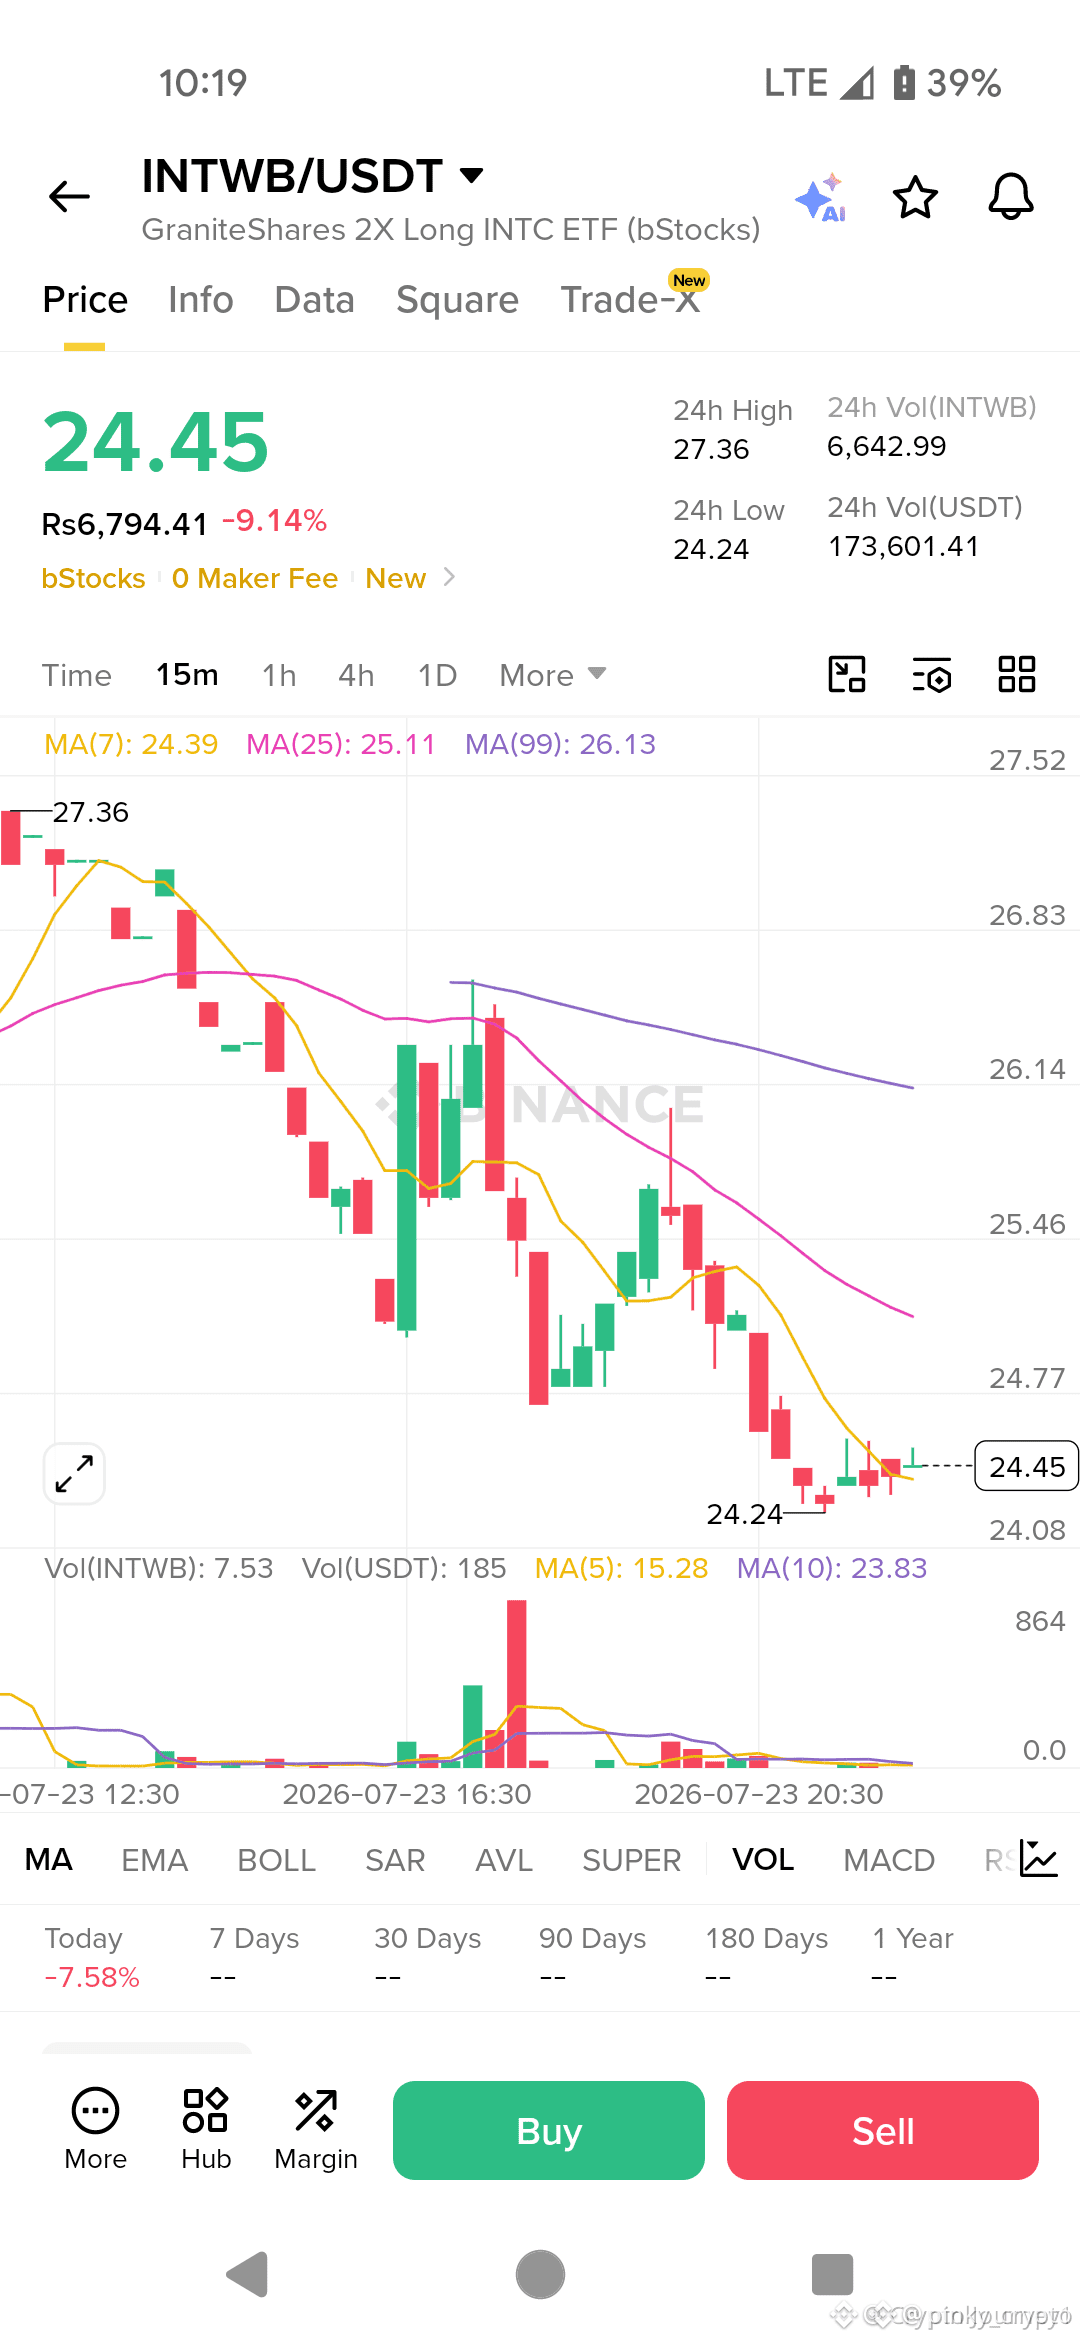
Task: Tap the New tag link
Action: click(x=396, y=578)
